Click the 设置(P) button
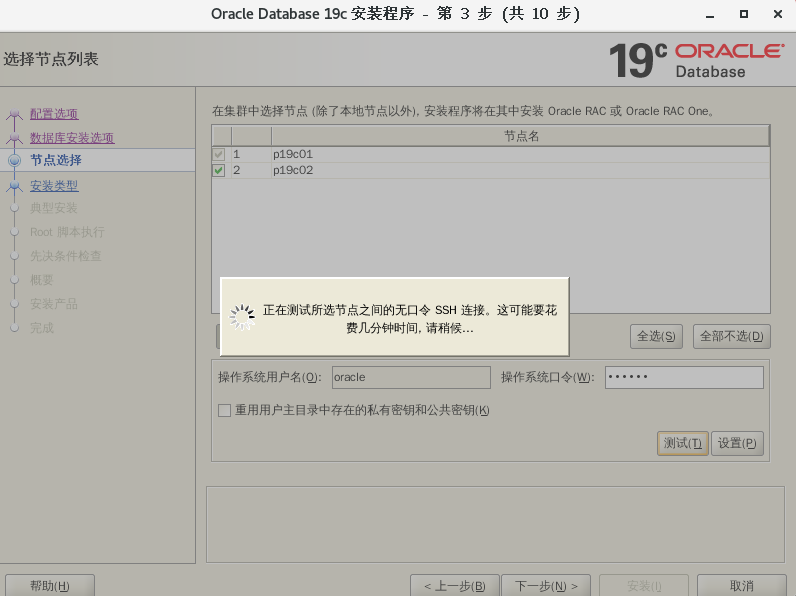Screen dimensions: 796x596 tap(737, 443)
